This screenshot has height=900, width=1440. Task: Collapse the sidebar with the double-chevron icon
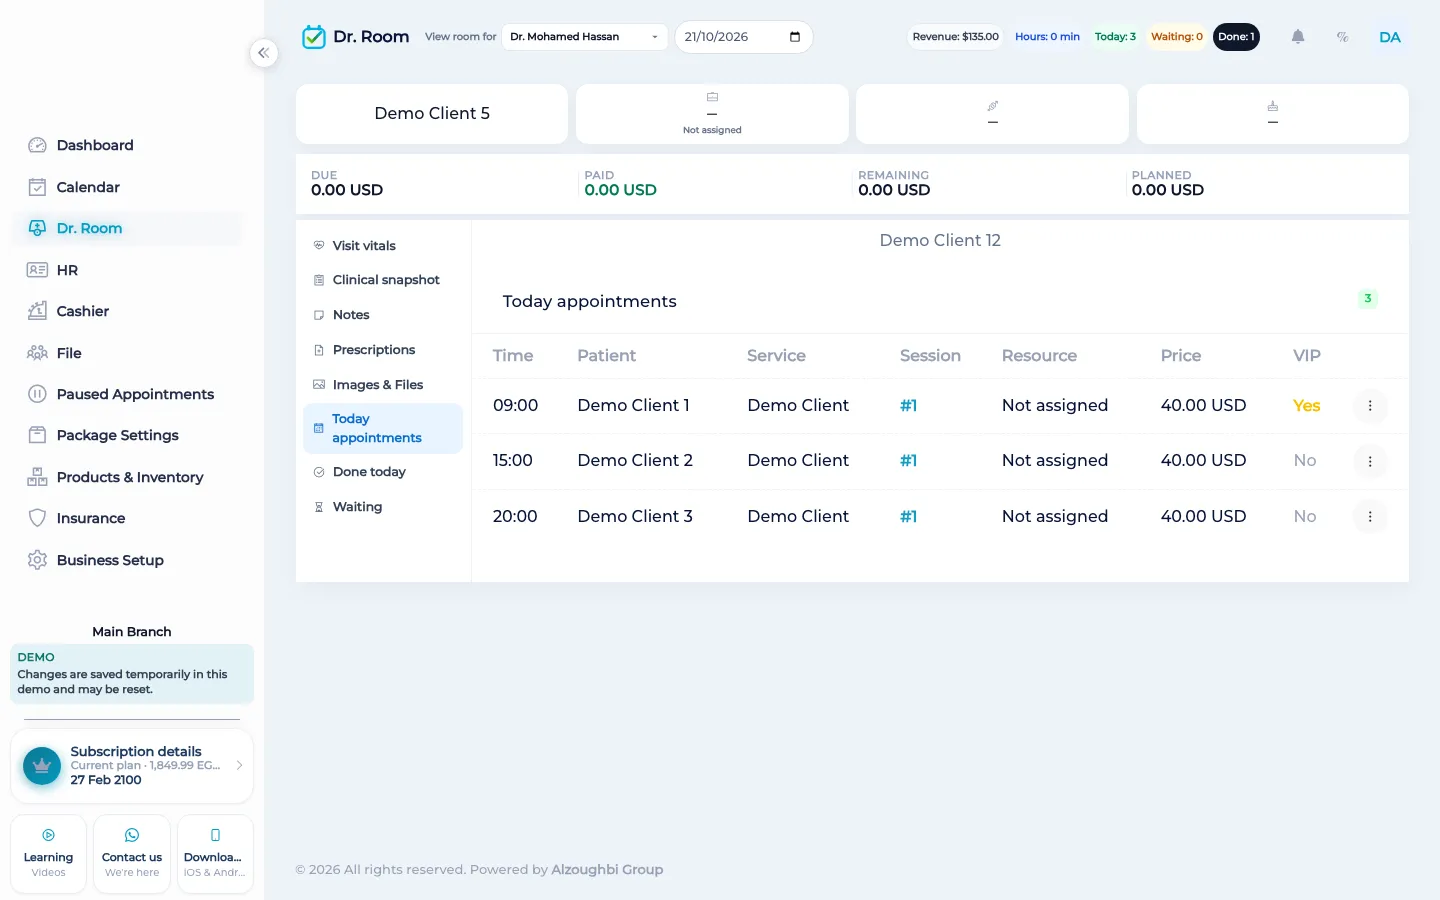tap(263, 53)
